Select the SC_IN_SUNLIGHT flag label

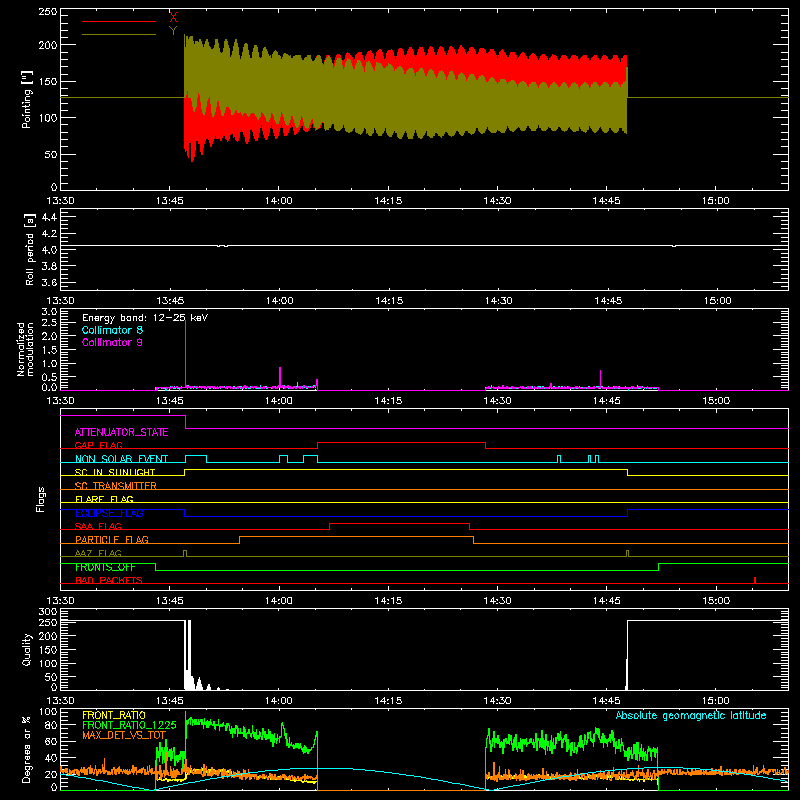(x=115, y=472)
